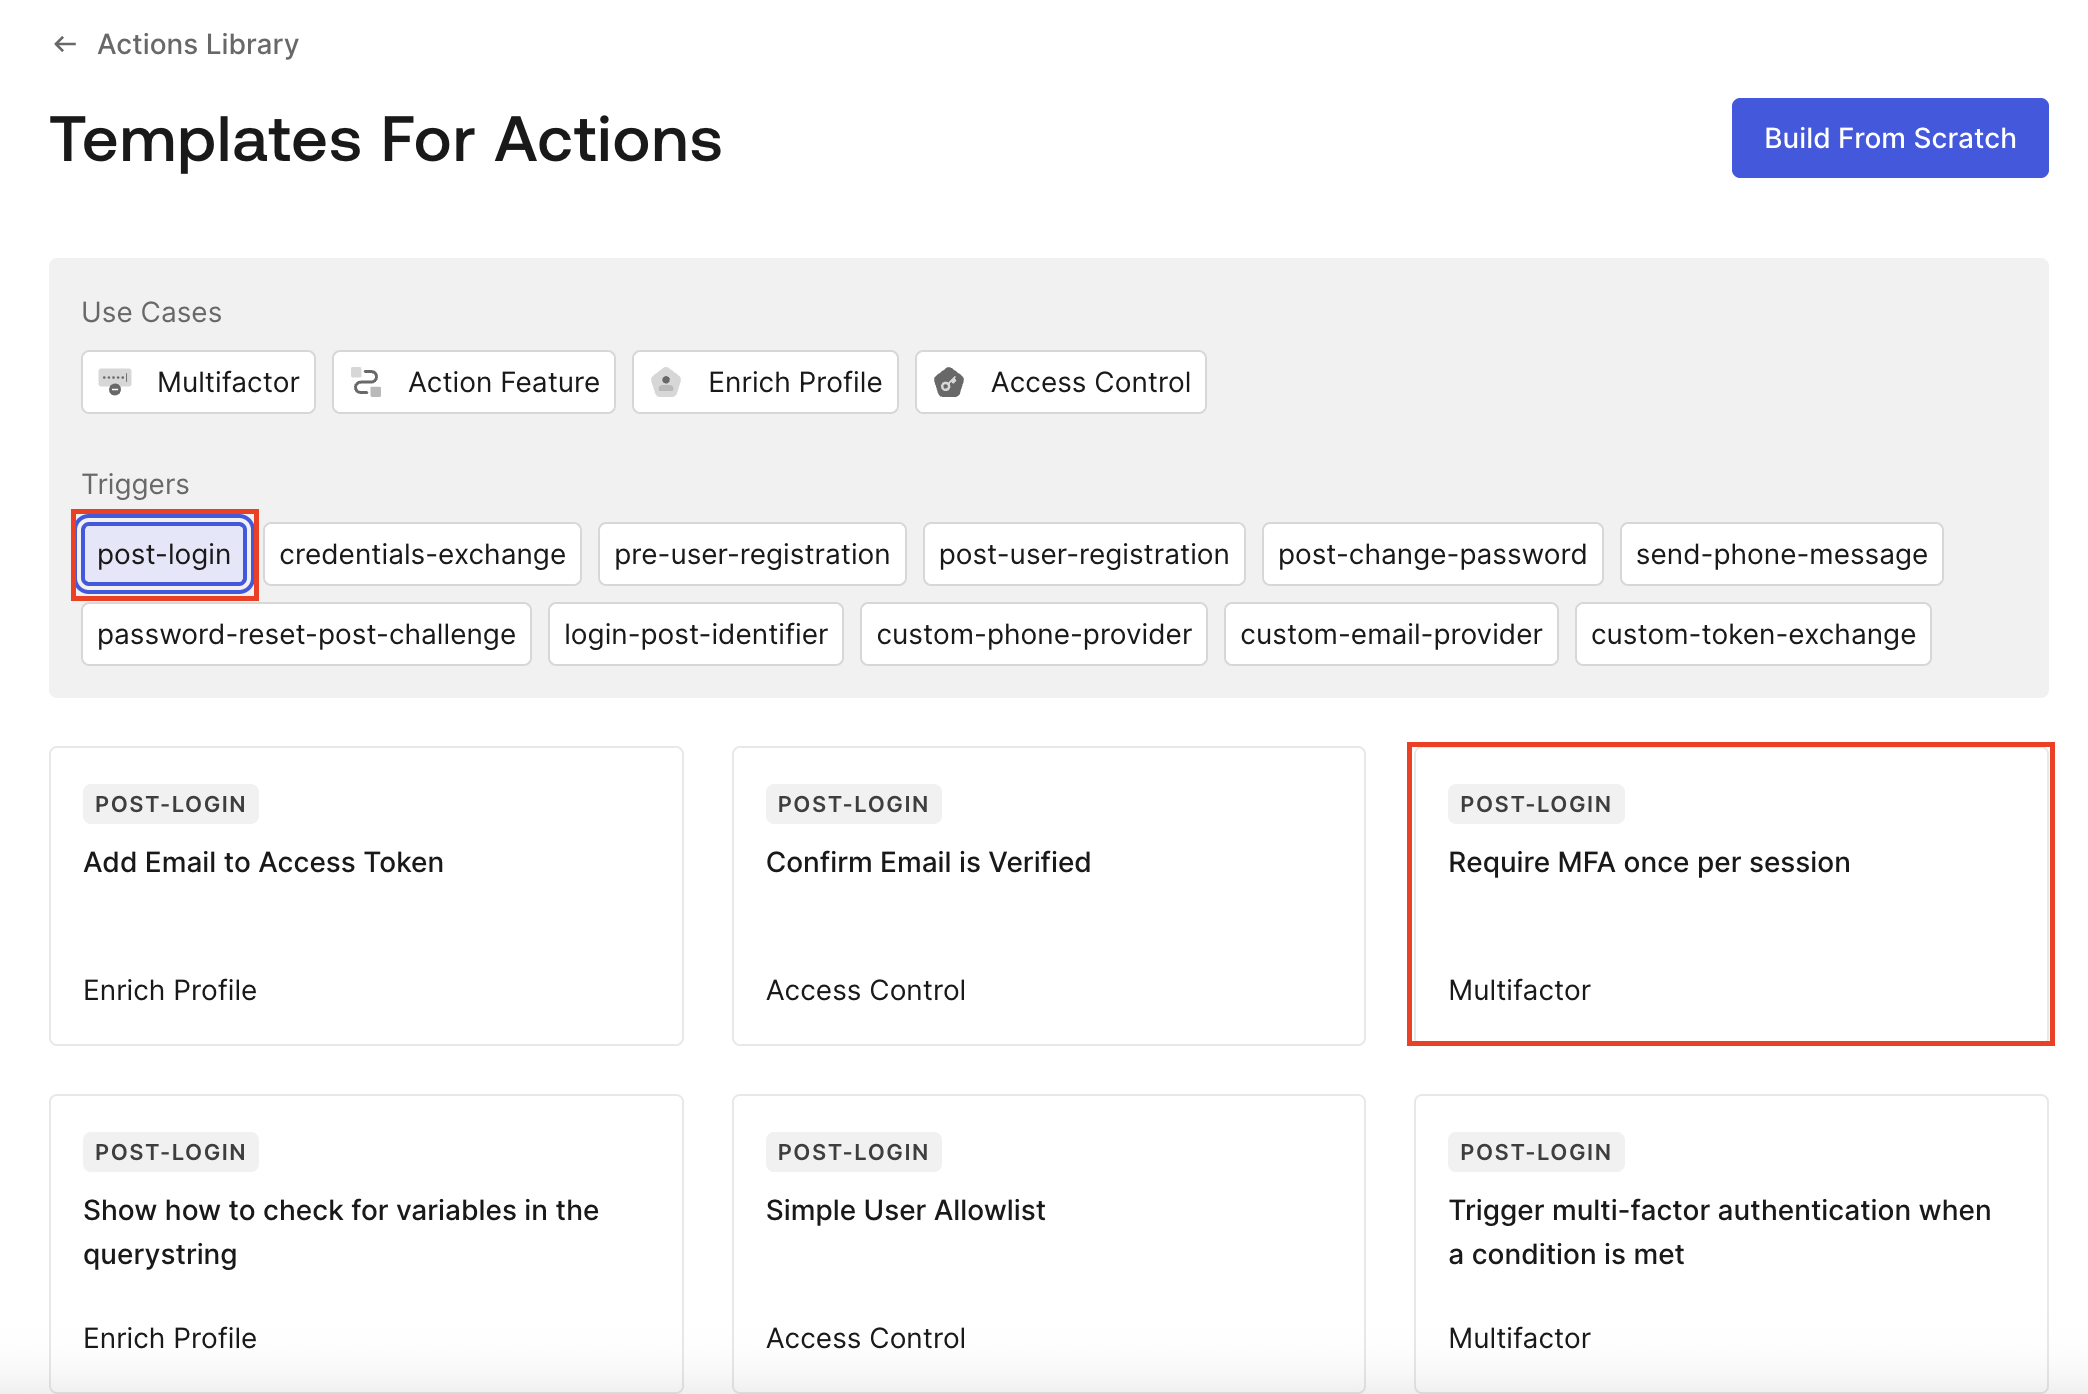This screenshot has width=2088, height=1394.
Task: Open Confirm Email is Verified template
Action: coord(1048,895)
